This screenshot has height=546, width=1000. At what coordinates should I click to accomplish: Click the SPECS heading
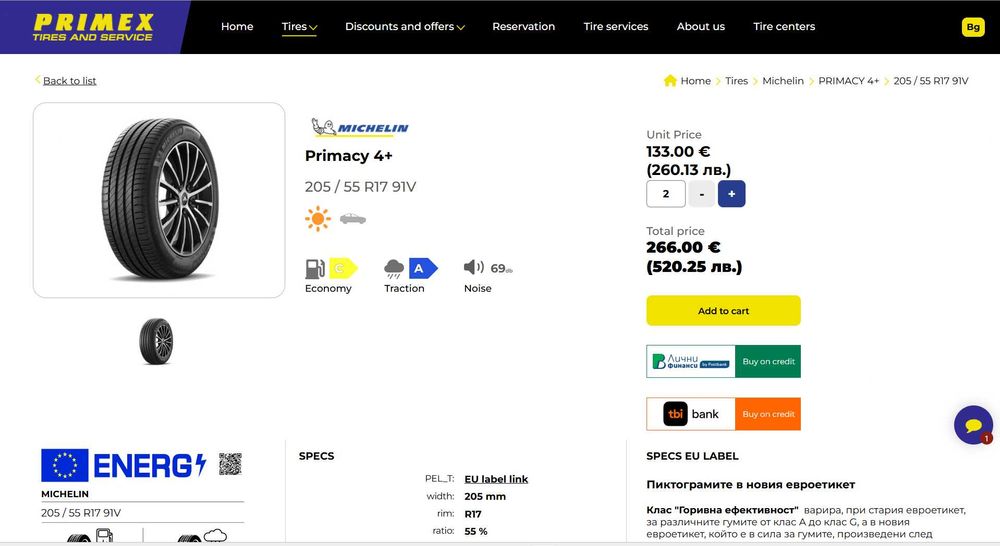[x=316, y=456]
